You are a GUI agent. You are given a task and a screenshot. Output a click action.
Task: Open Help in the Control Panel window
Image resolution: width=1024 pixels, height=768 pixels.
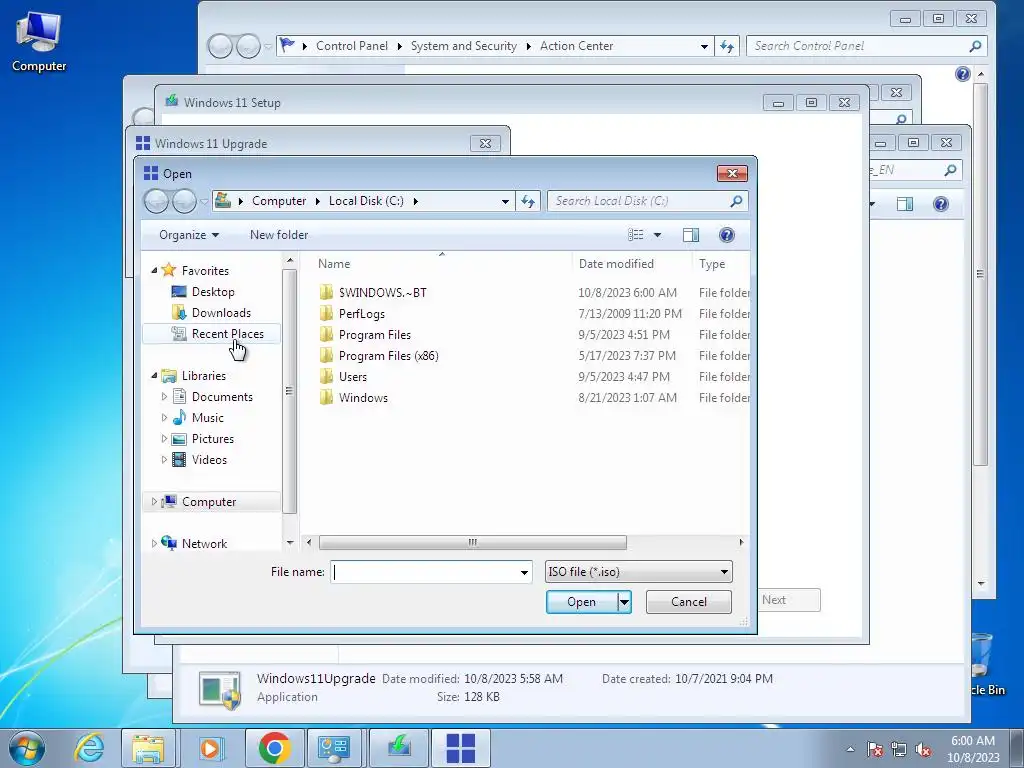coord(962,74)
